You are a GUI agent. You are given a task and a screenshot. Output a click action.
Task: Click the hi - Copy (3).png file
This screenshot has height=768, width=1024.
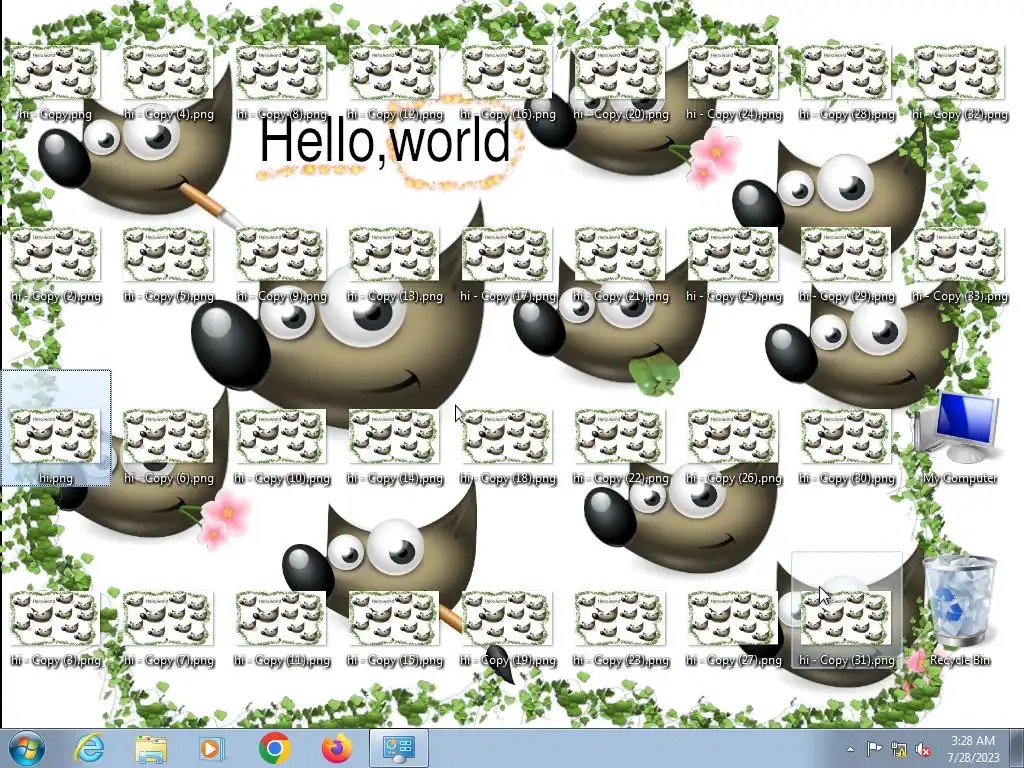point(56,629)
